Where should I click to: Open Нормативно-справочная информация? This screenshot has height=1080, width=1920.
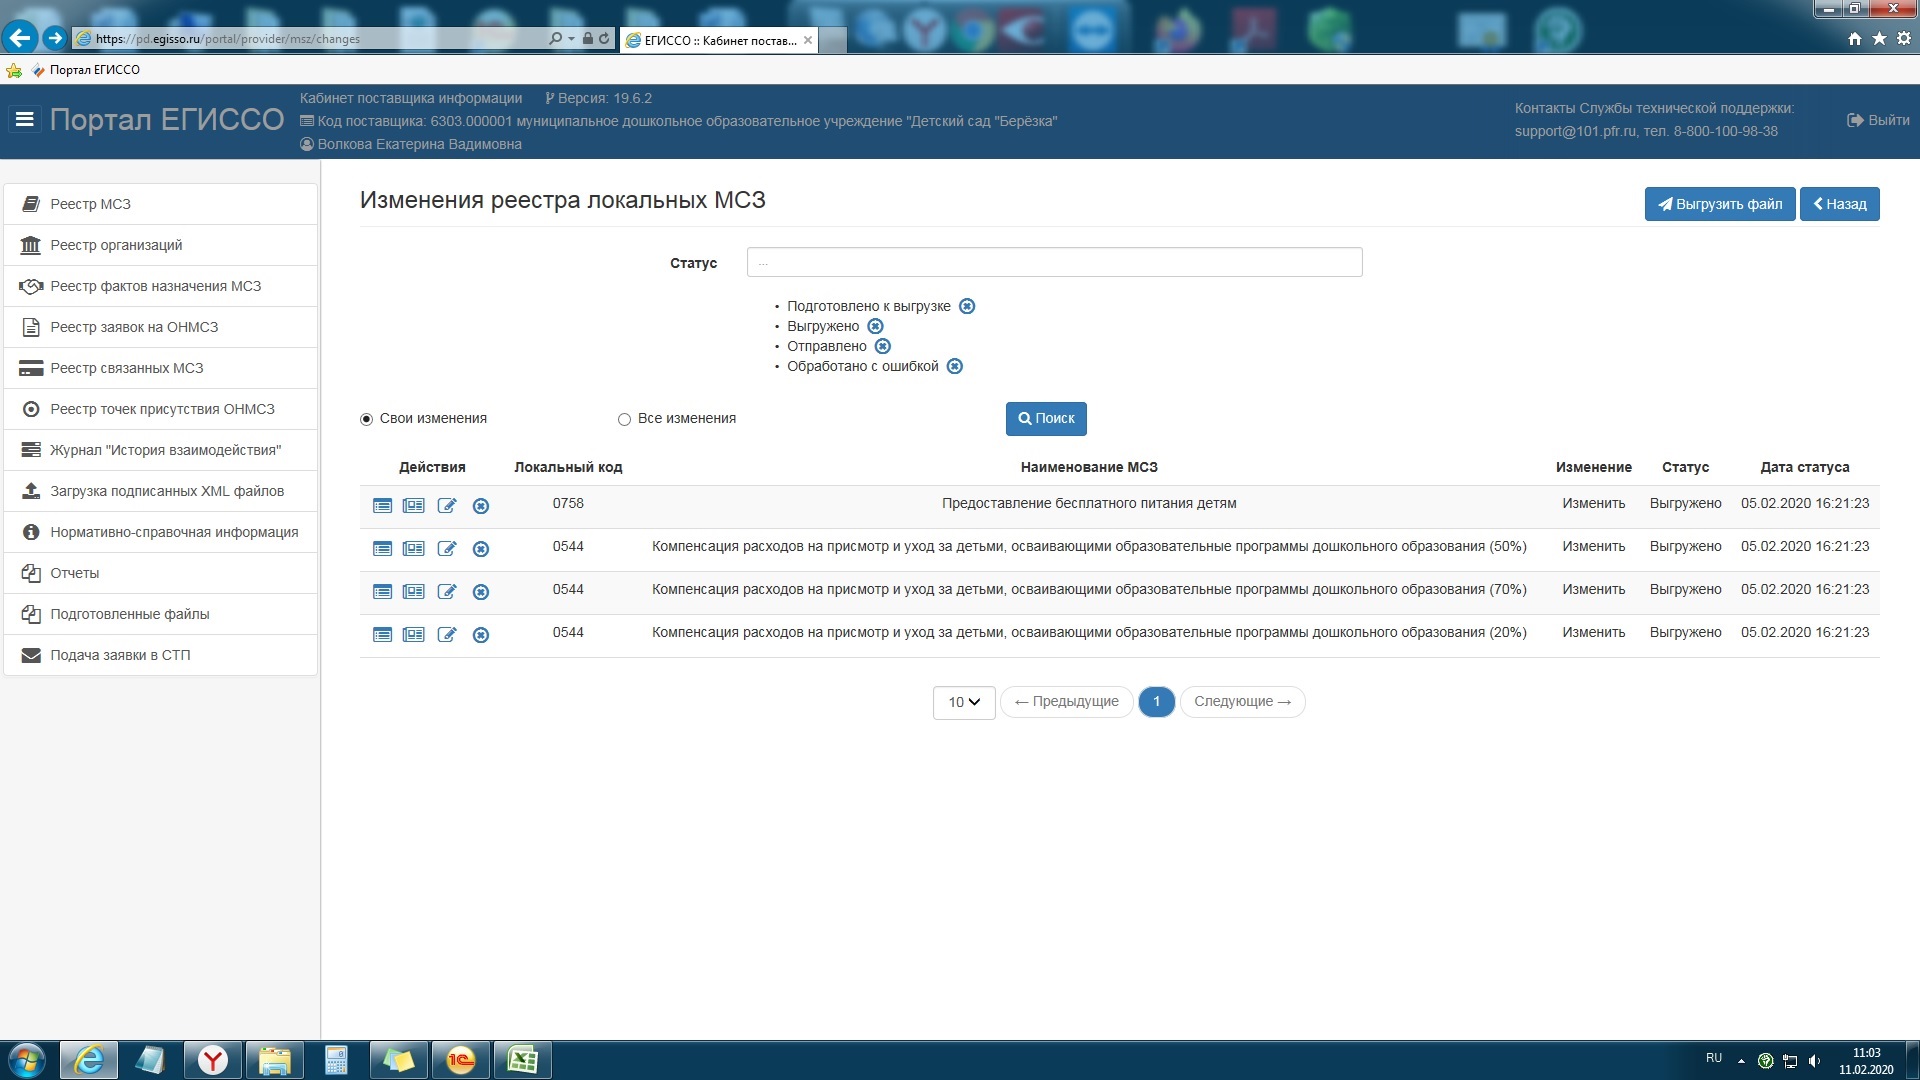(161, 532)
